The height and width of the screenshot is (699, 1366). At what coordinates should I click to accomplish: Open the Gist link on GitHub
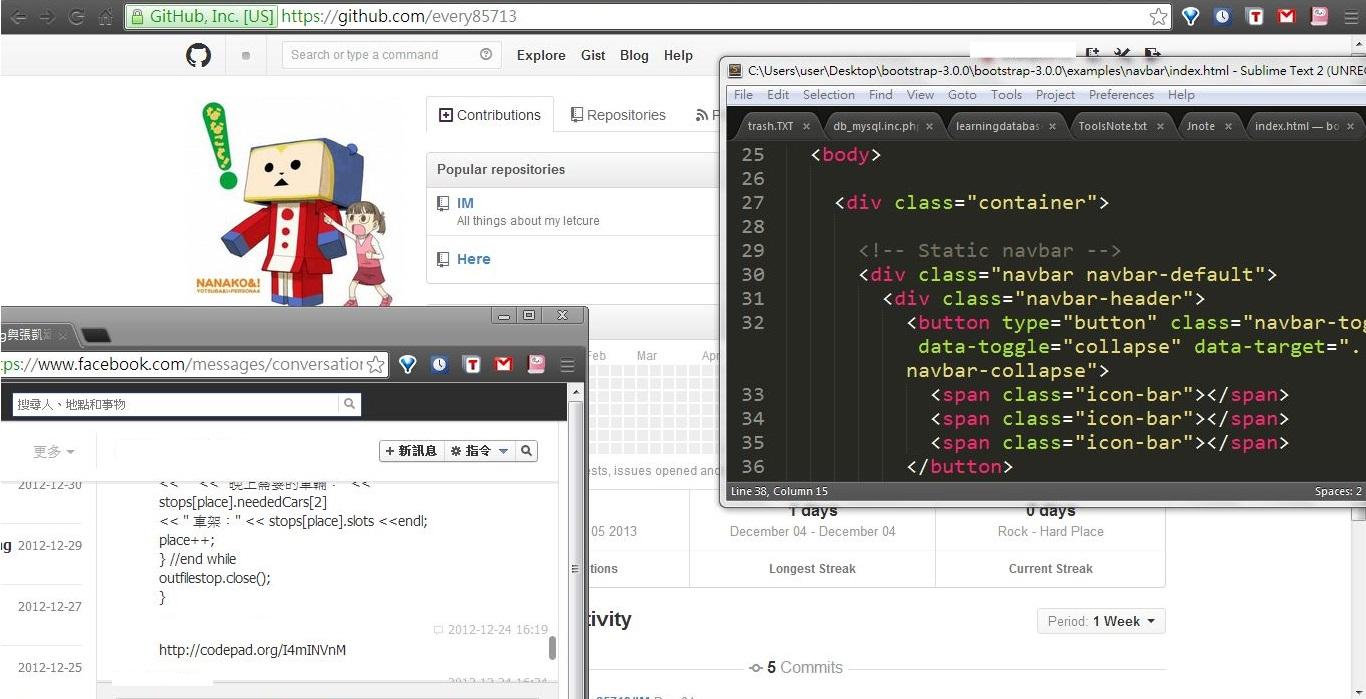pos(593,55)
